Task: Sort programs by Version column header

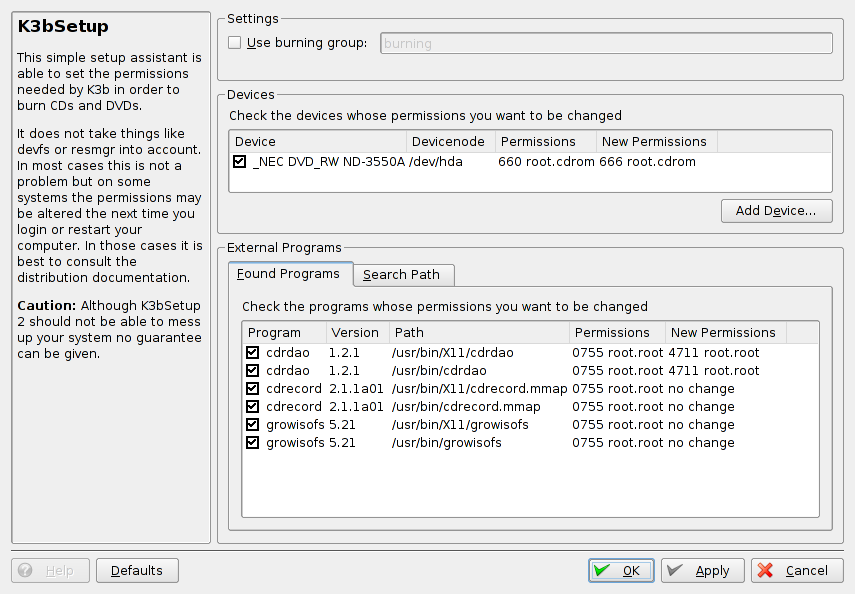Action: 355,333
